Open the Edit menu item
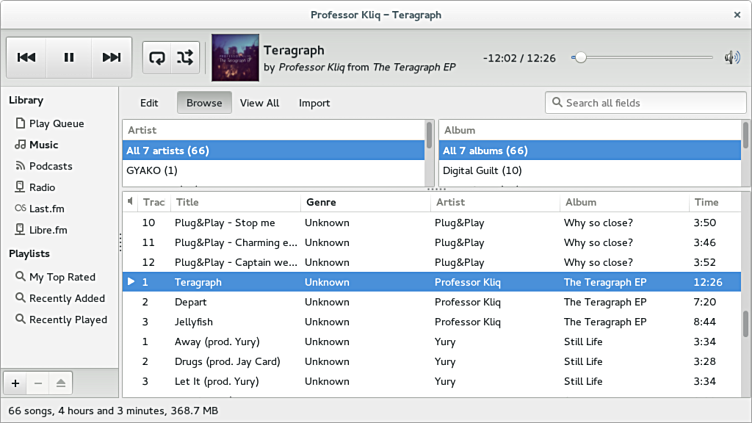 [149, 103]
